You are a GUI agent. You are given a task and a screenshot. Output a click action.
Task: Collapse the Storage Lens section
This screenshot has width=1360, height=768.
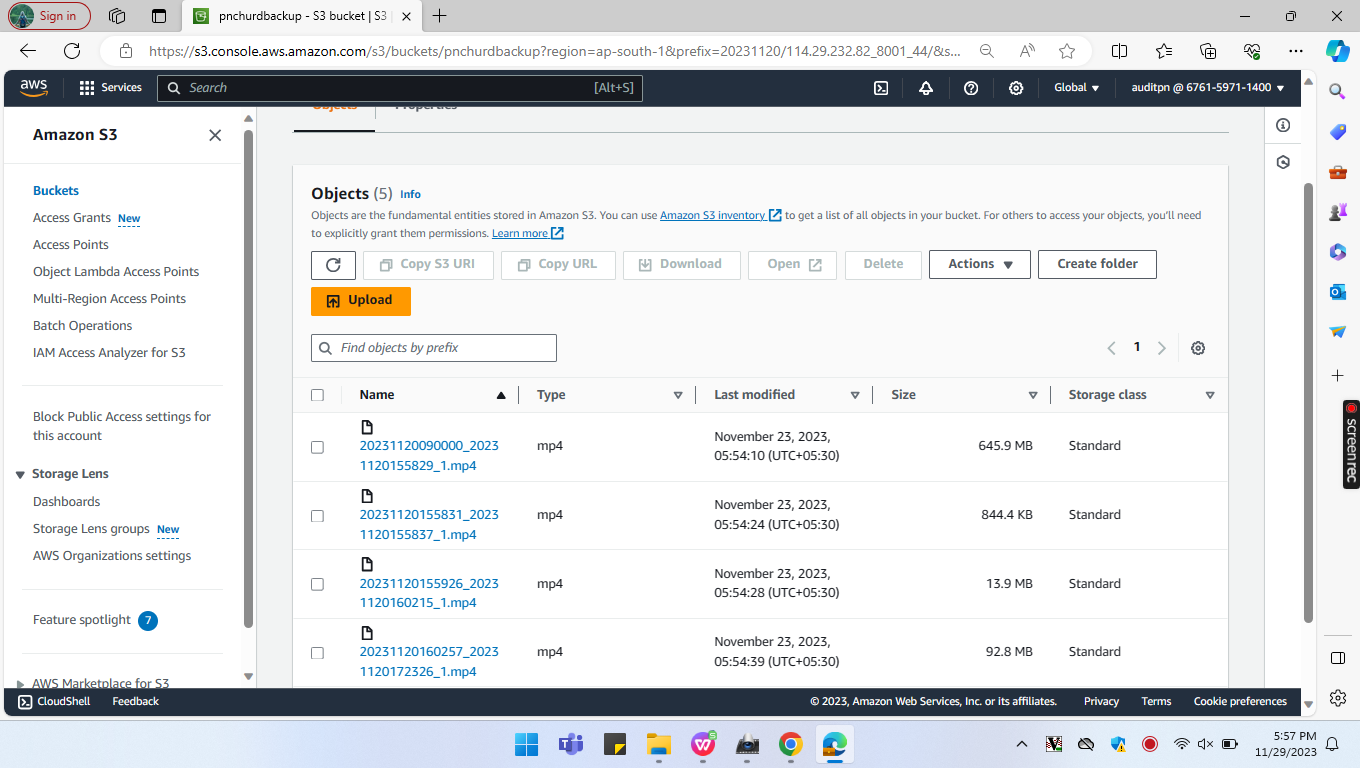[22, 475]
